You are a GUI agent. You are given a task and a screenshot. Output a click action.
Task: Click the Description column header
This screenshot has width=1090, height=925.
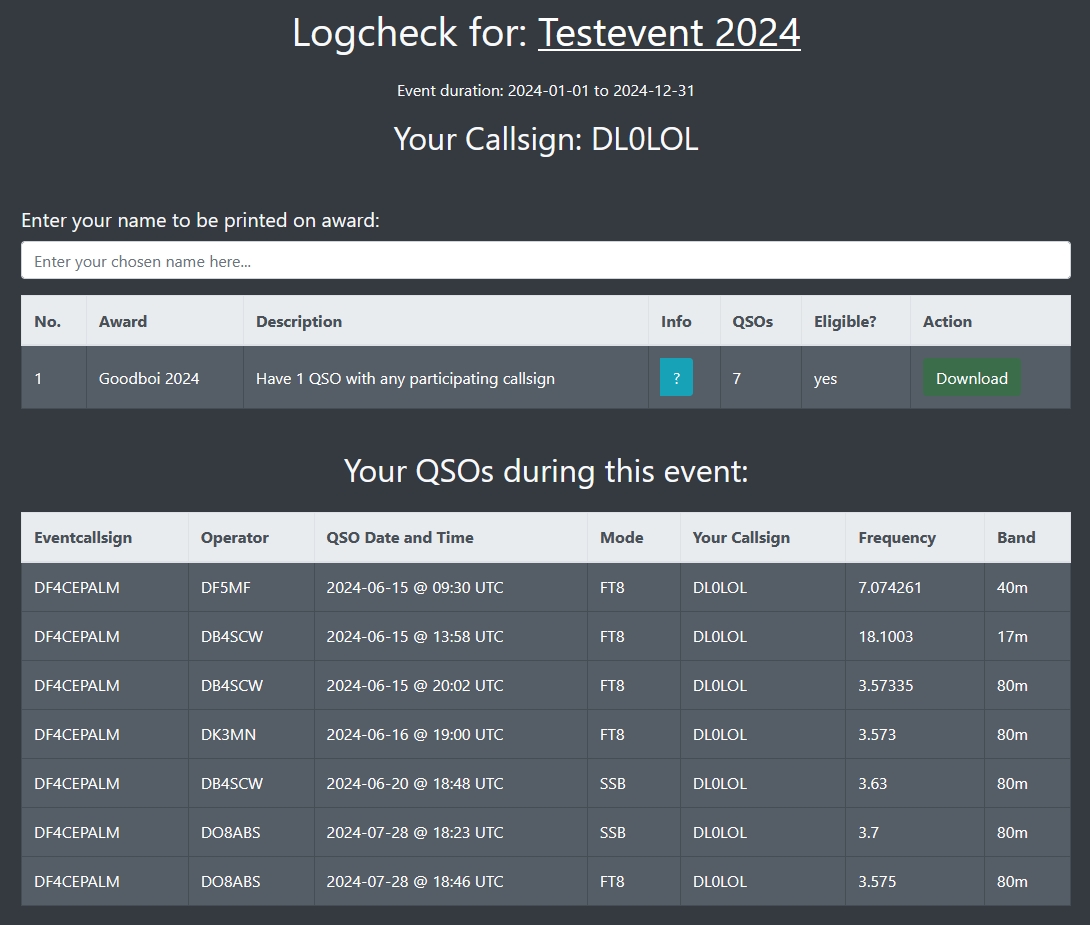(x=298, y=320)
